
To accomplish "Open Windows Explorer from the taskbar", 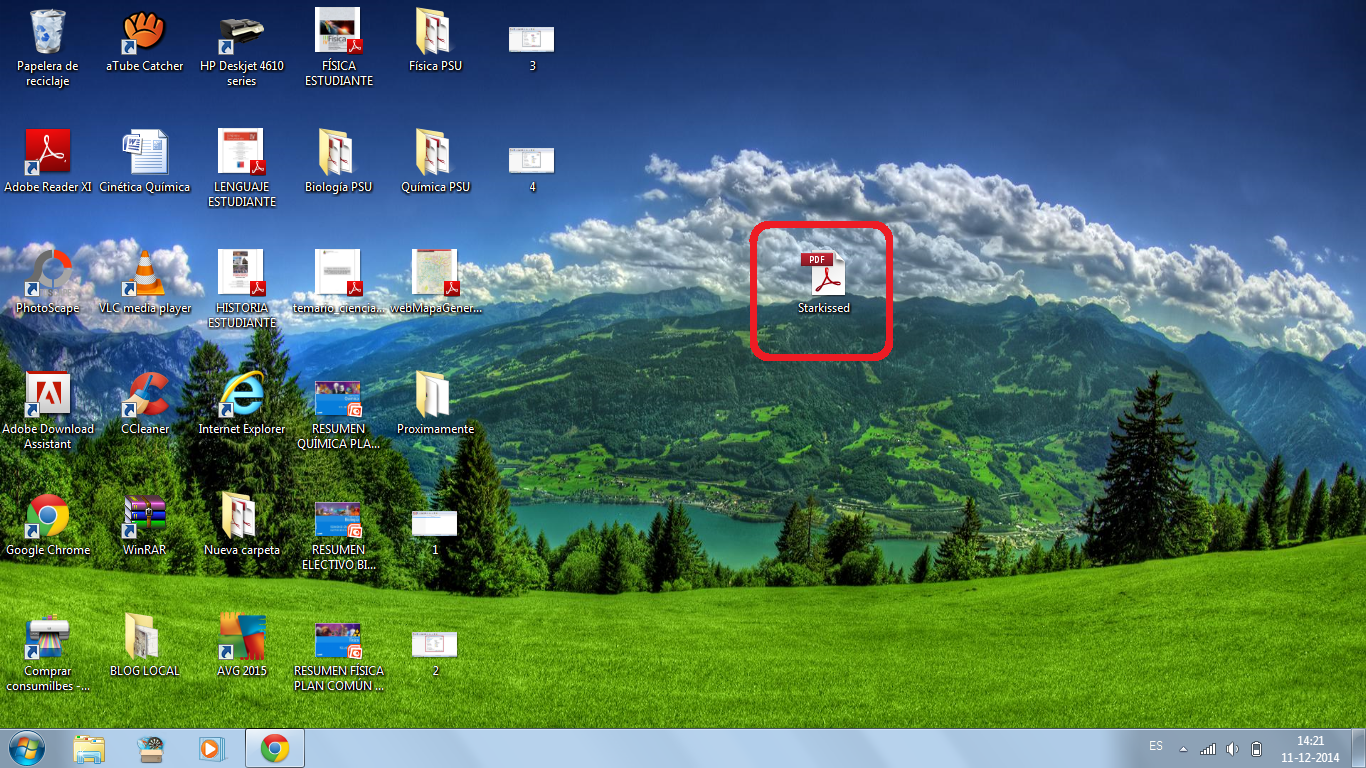I will click(x=89, y=748).
